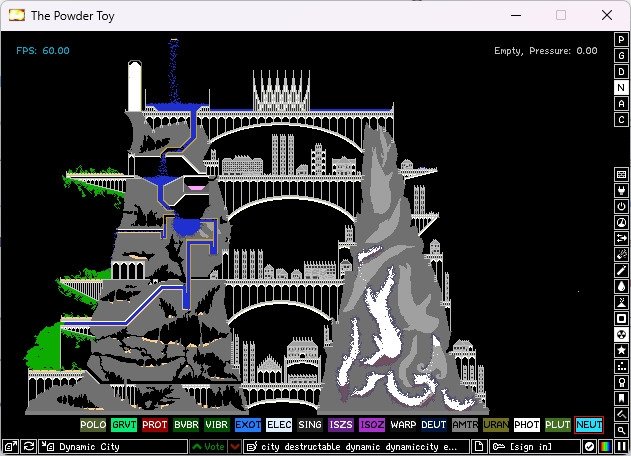
Task: Open the save browser icon
Action: click(x=10, y=446)
